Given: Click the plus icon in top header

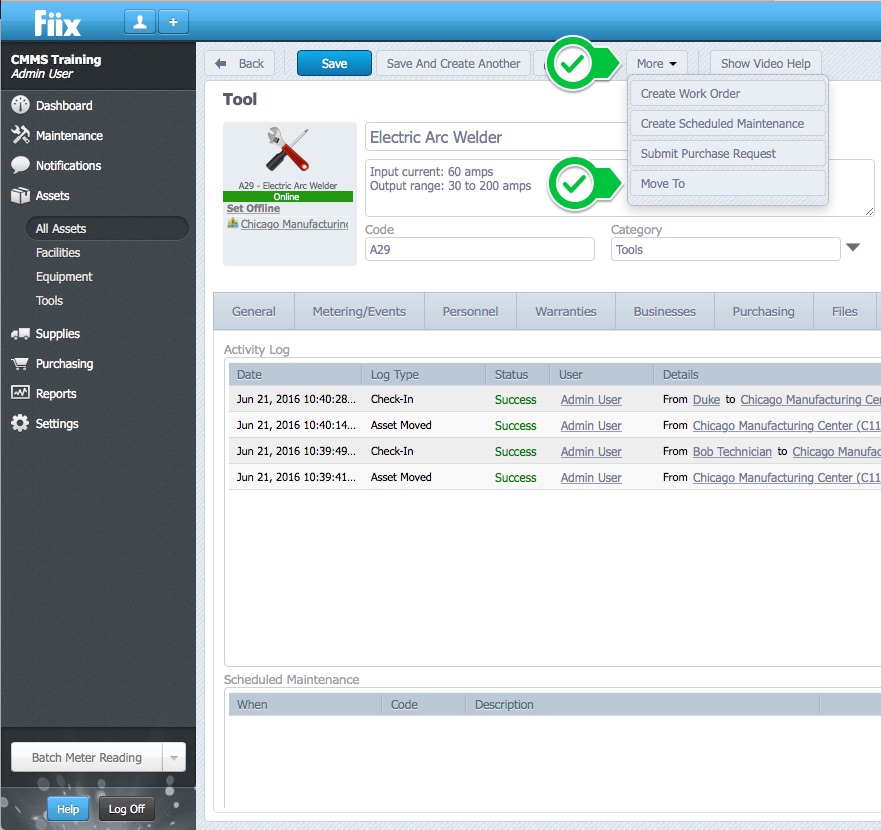Looking at the screenshot, I should click(x=172, y=22).
